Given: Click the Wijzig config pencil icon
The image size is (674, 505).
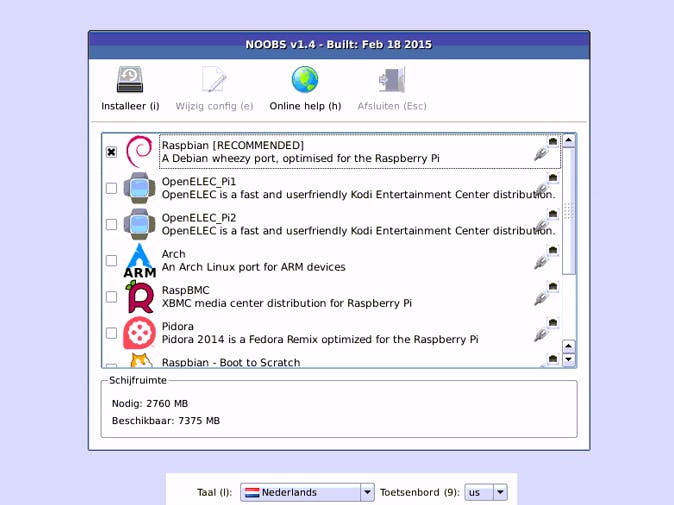Looking at the screenshot, I should pyautogui.click(x=214, y=79).
